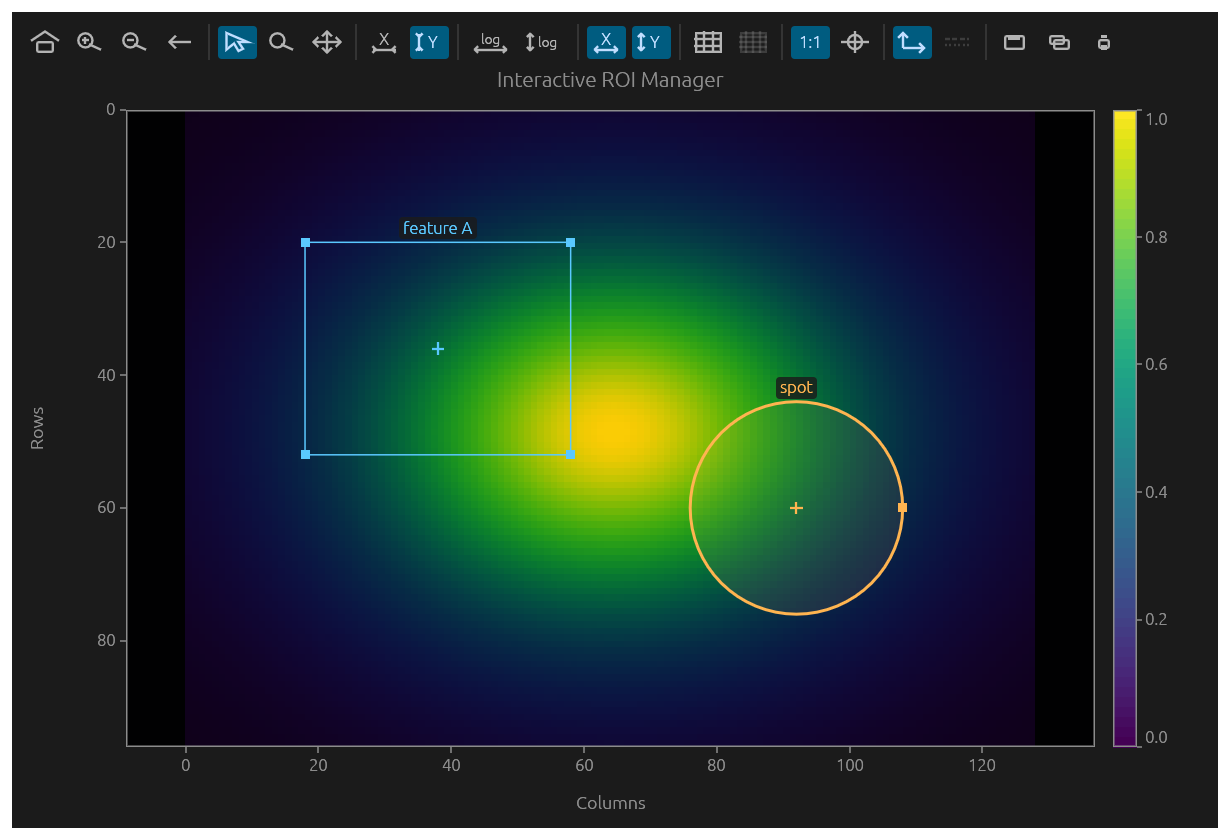Screen dimensions: 1230x840
Task: Enable the crosshair cursor icon
Action: click(x=854, y=42)
